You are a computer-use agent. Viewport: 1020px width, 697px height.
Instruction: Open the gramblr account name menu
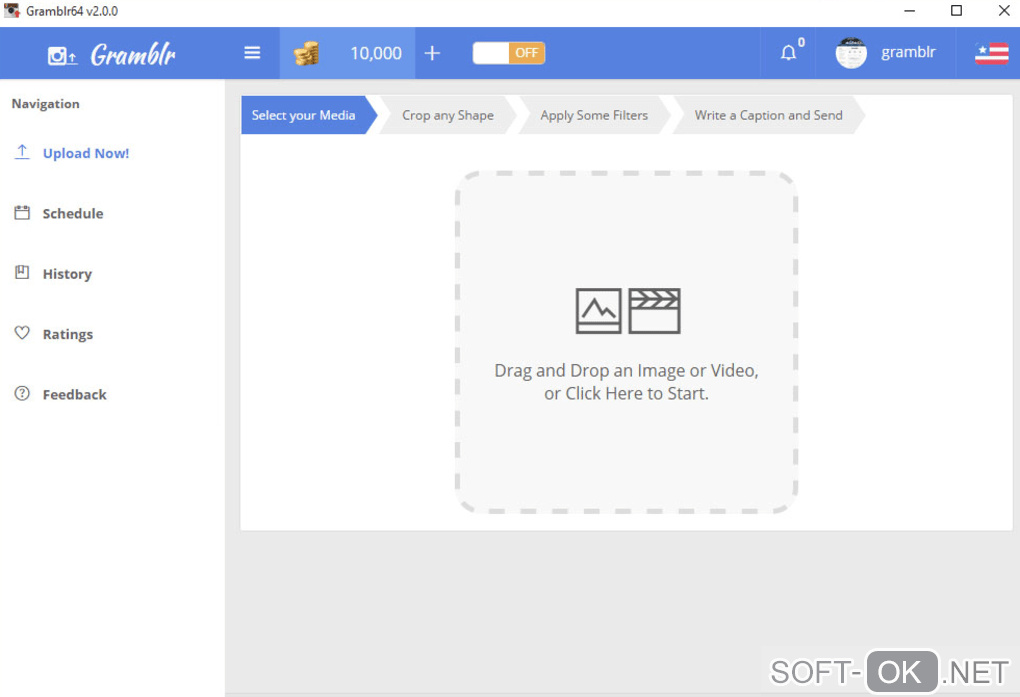pyautogui.click(x=908, y=52)
